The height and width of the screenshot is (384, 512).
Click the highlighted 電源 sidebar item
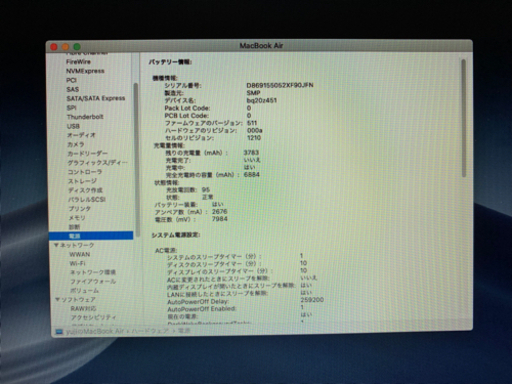(x=91, y=236)
